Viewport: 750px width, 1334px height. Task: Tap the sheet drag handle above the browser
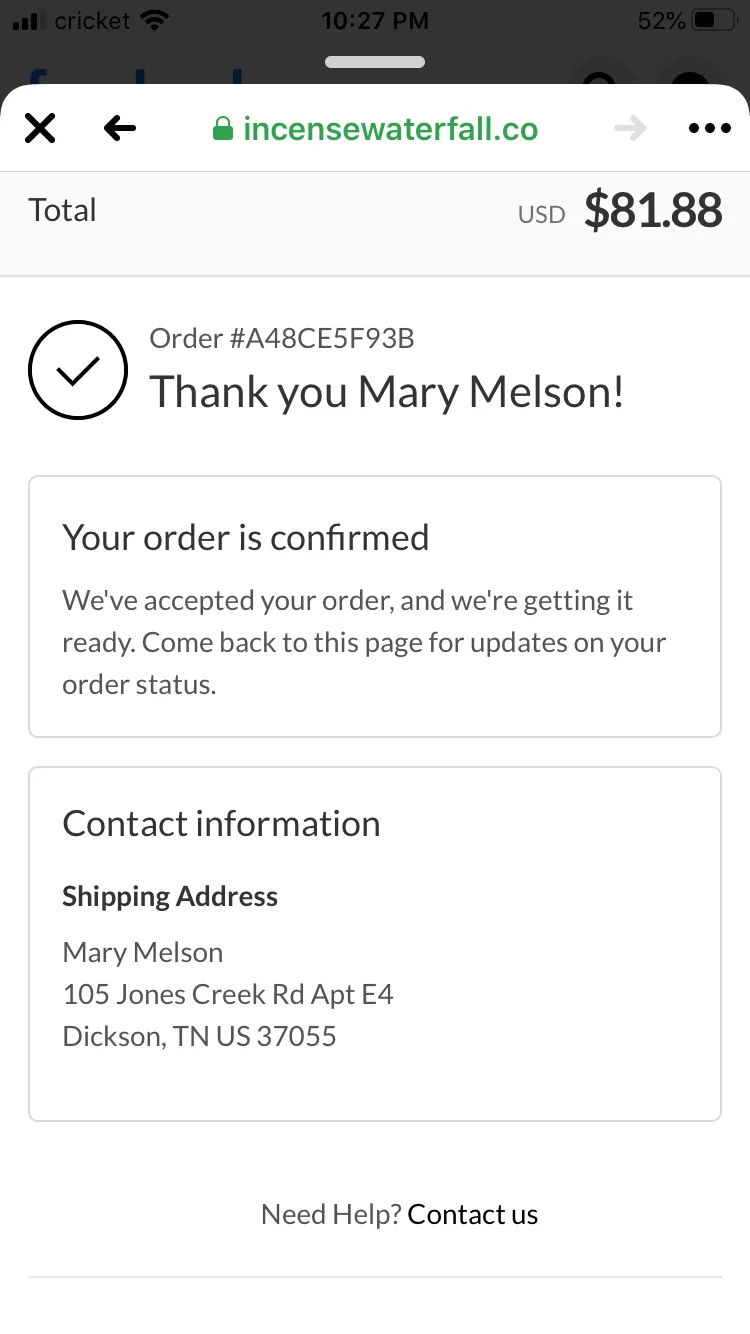(x=375, y=62)
